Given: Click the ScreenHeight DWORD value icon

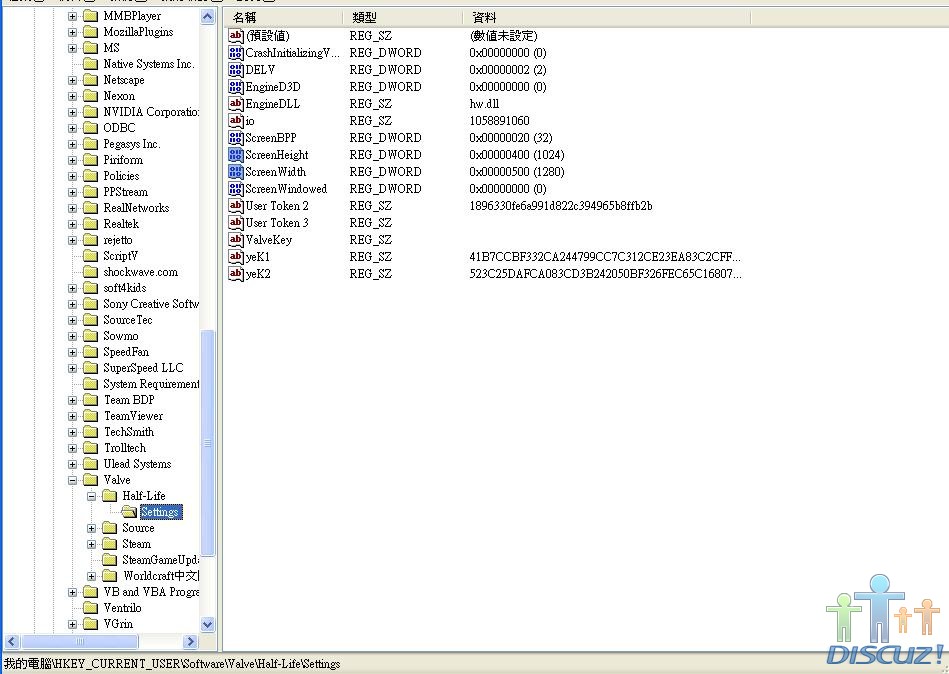Looking at the screenshot, I should click(x=236, y=155).
